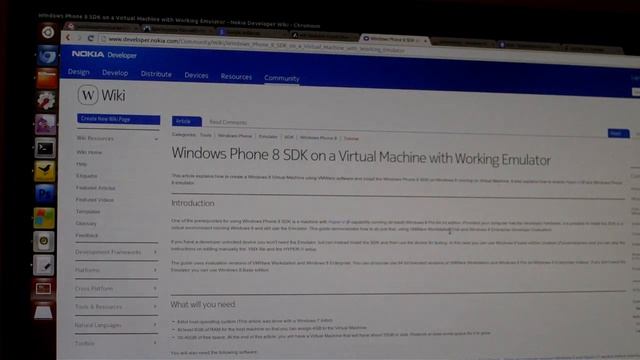The image size is (640, 360).
Task: Click the Nokia Developer logo
Action: 104,54
